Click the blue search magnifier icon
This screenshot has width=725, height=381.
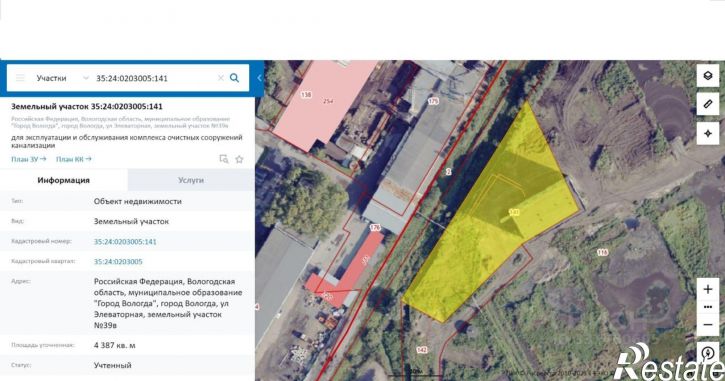234,78
